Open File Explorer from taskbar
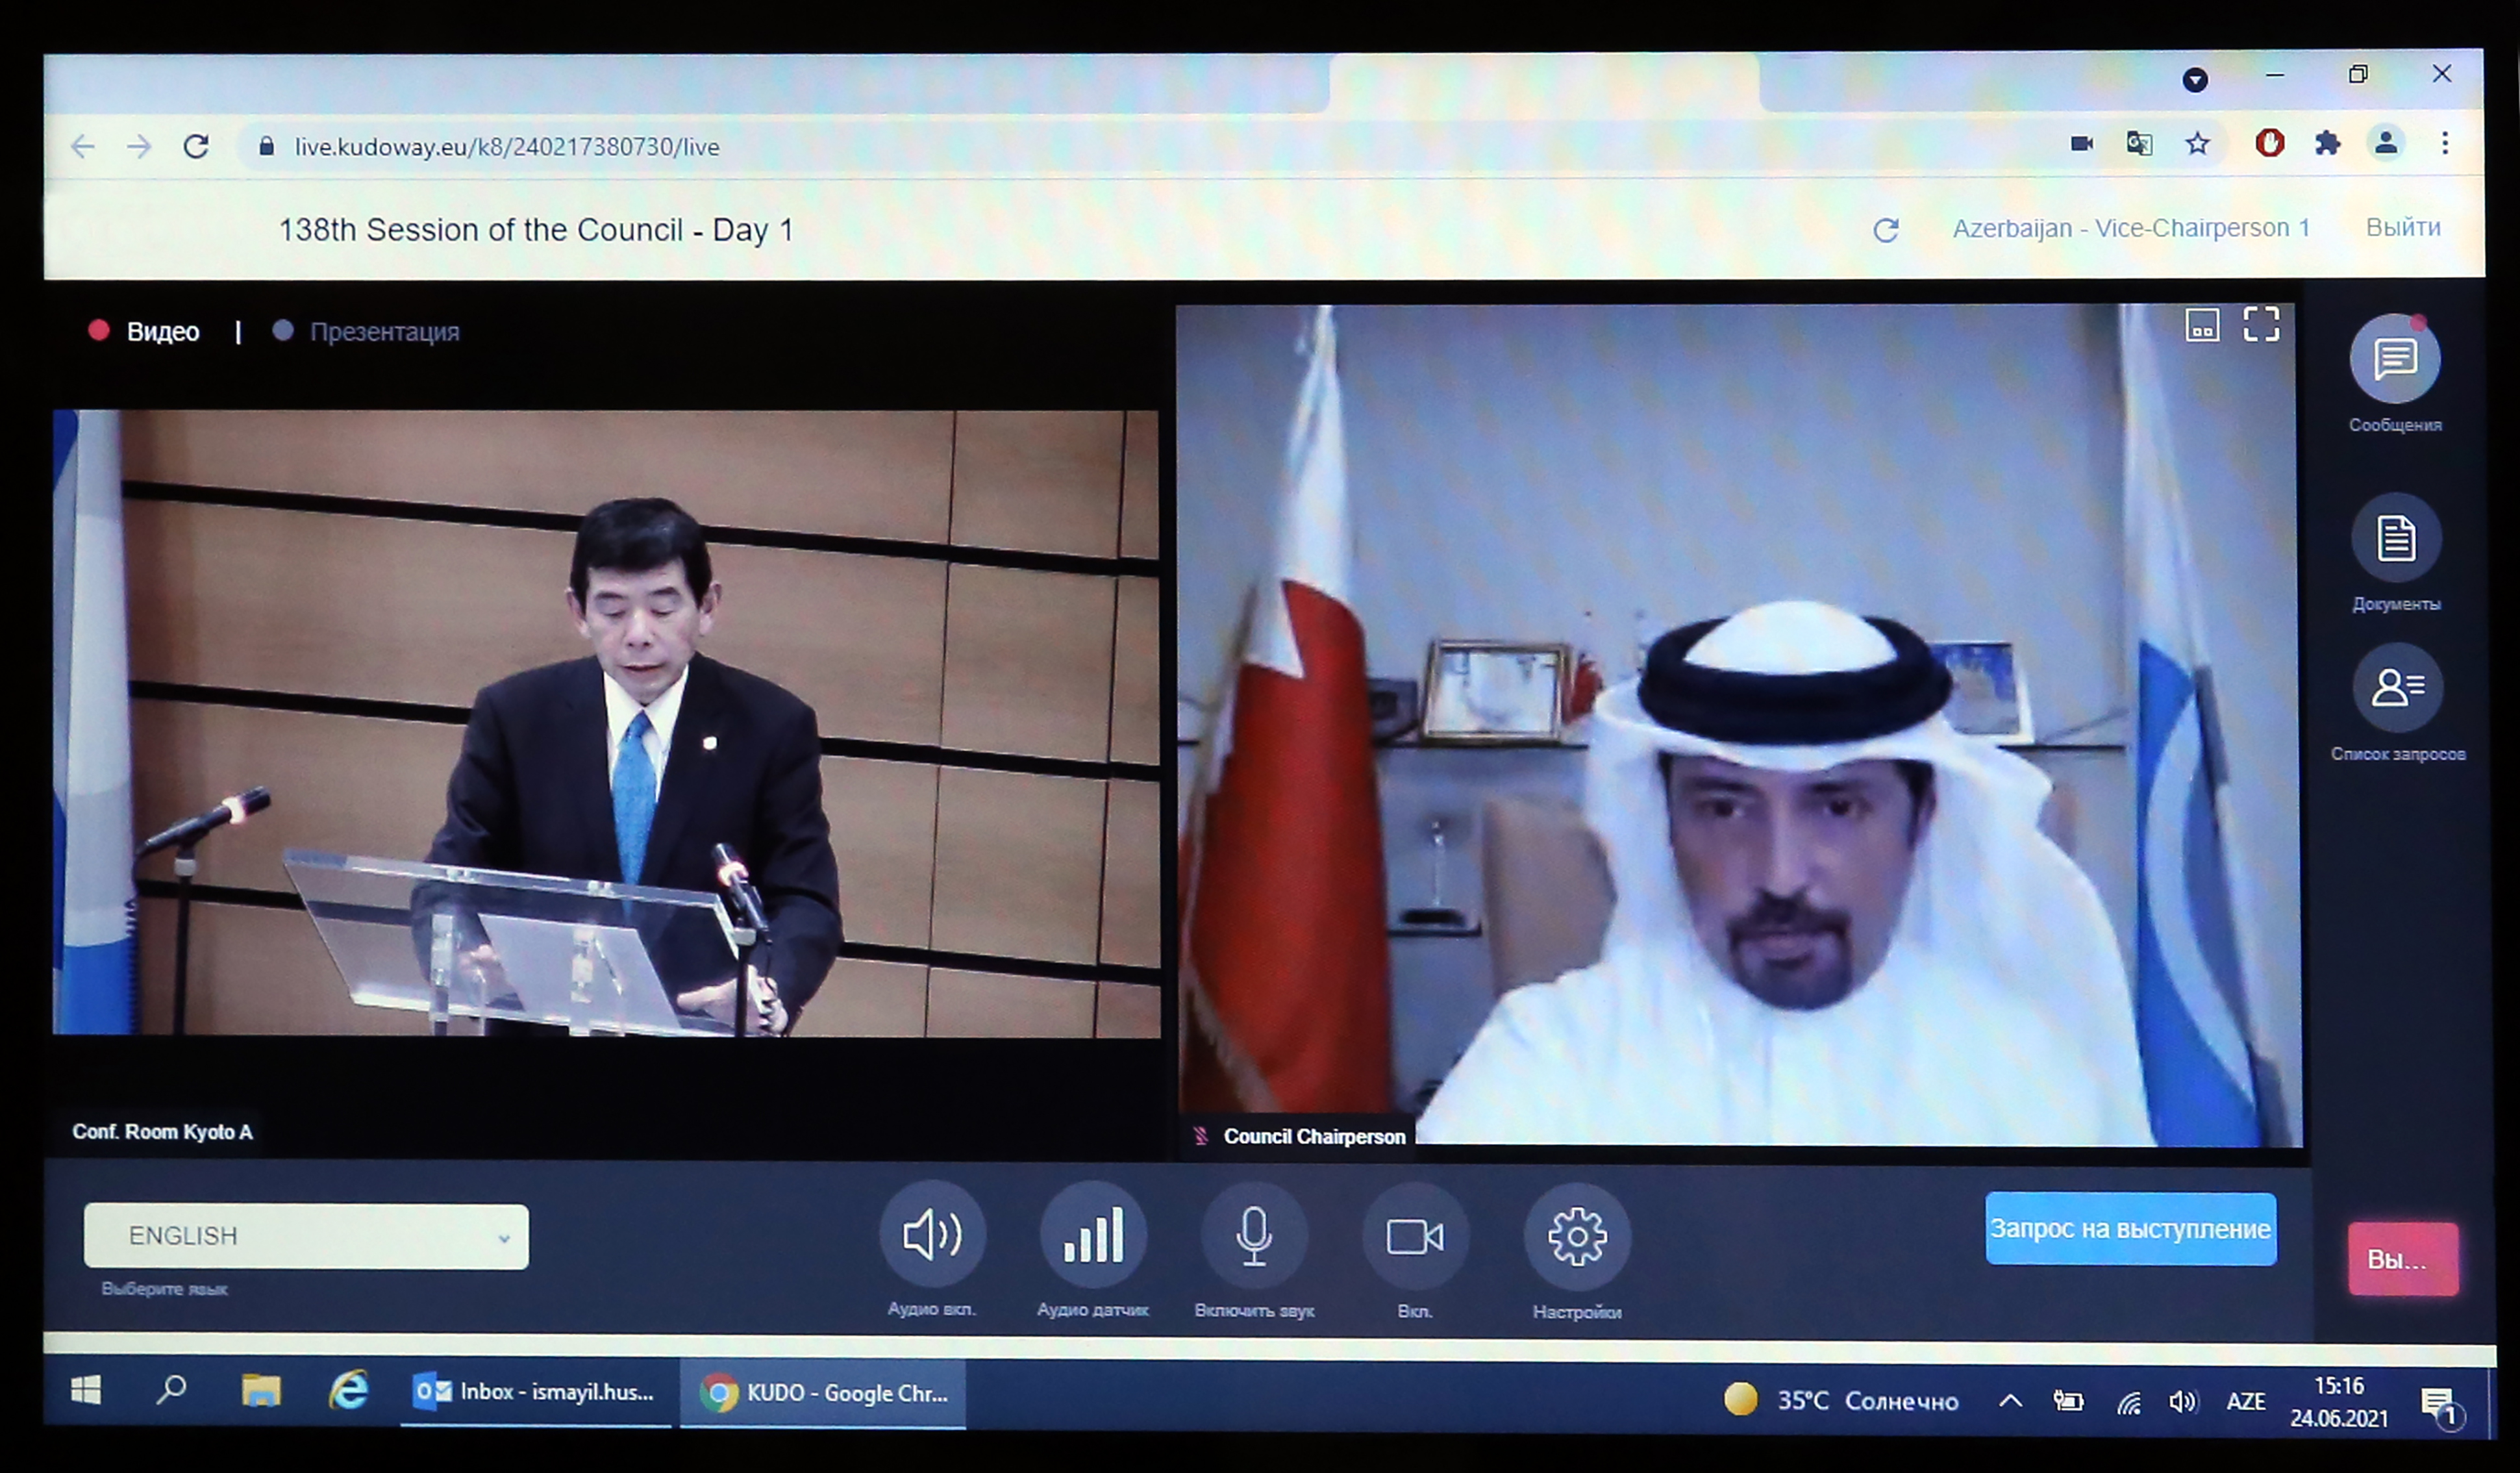 tap(261, 1391)
